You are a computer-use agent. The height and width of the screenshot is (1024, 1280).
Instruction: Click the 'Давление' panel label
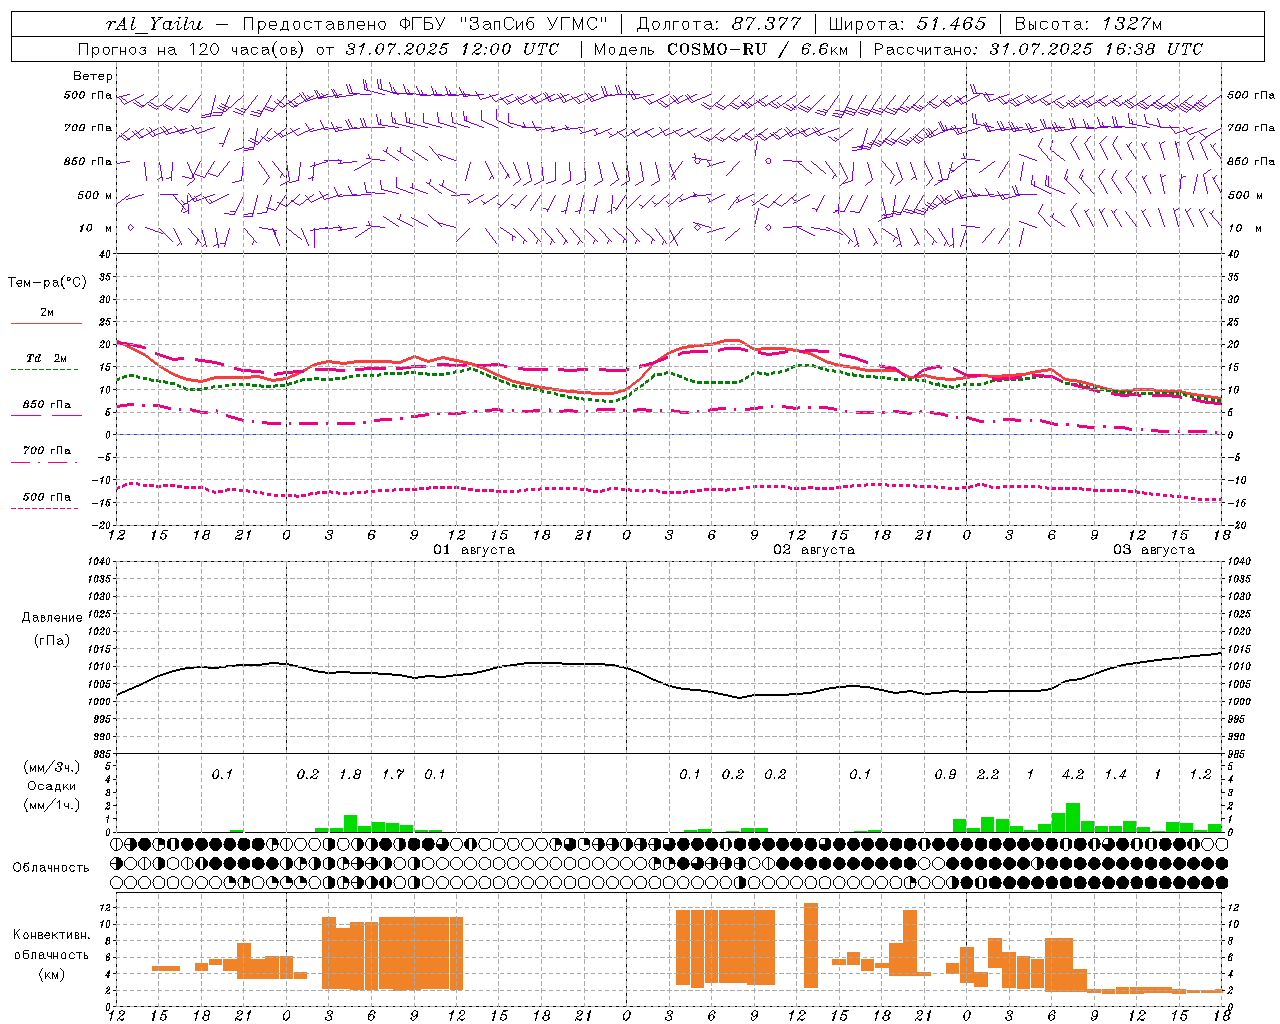[x=52, y=618]
